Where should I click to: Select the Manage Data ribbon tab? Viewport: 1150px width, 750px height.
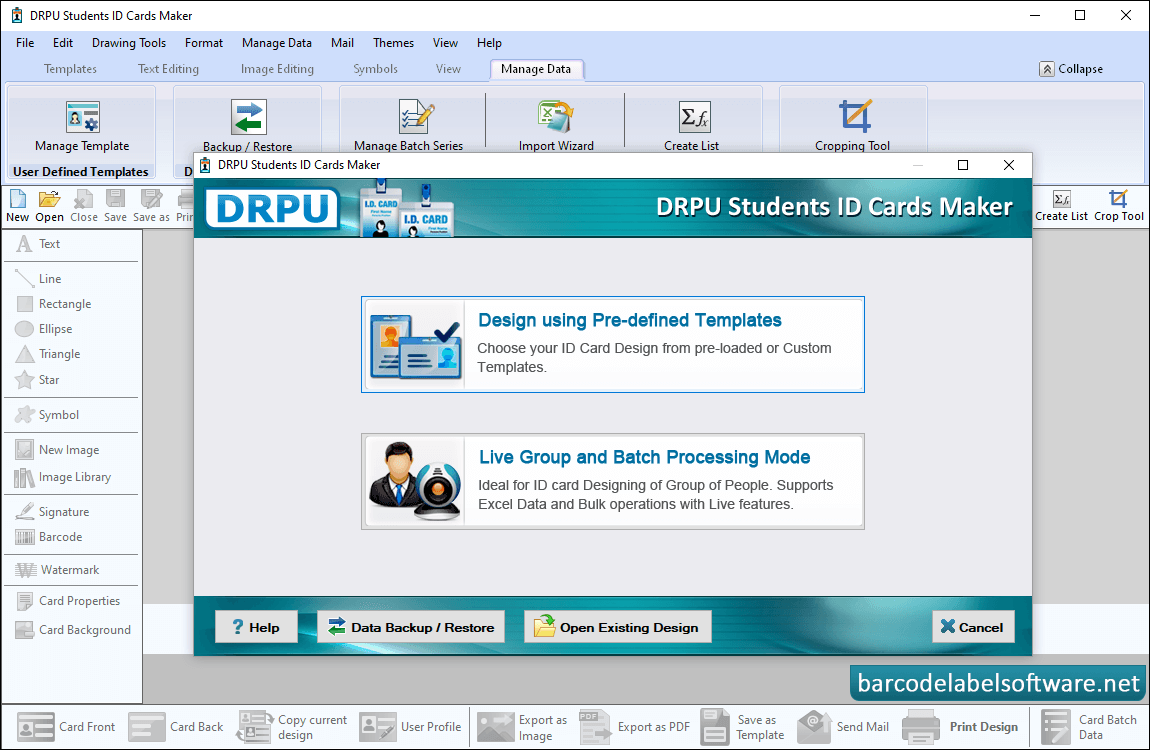tap(536, 69)
